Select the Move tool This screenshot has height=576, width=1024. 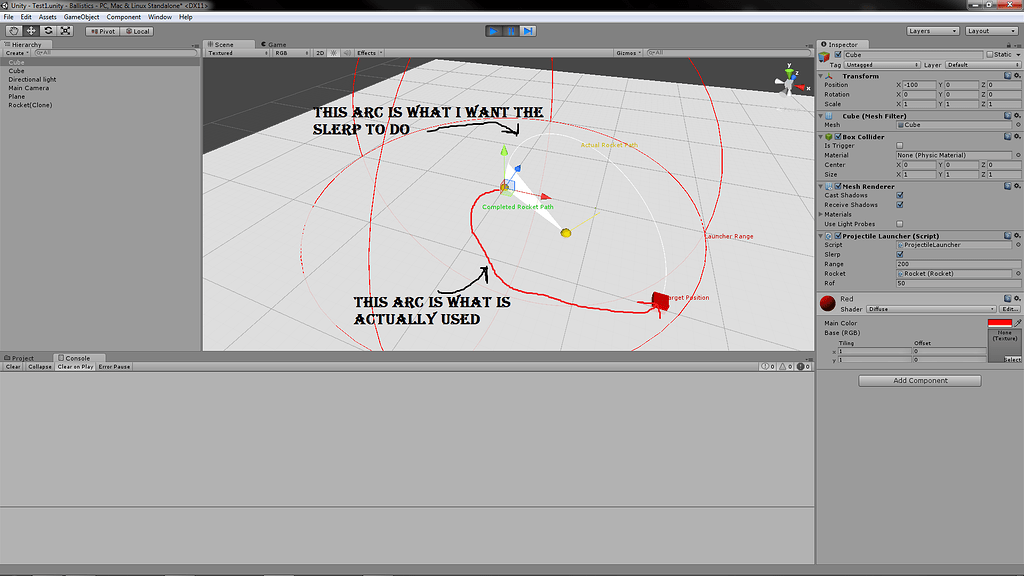tap(31, 31)
